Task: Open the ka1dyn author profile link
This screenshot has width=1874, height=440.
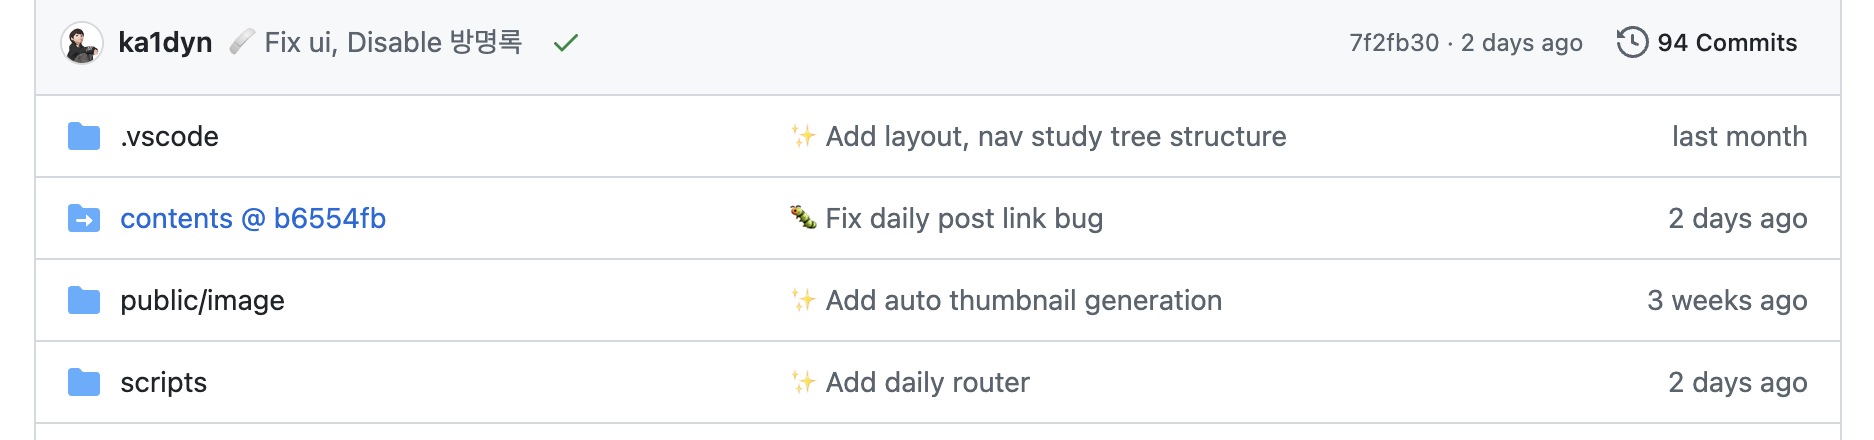Action: (x=165, y=43)
